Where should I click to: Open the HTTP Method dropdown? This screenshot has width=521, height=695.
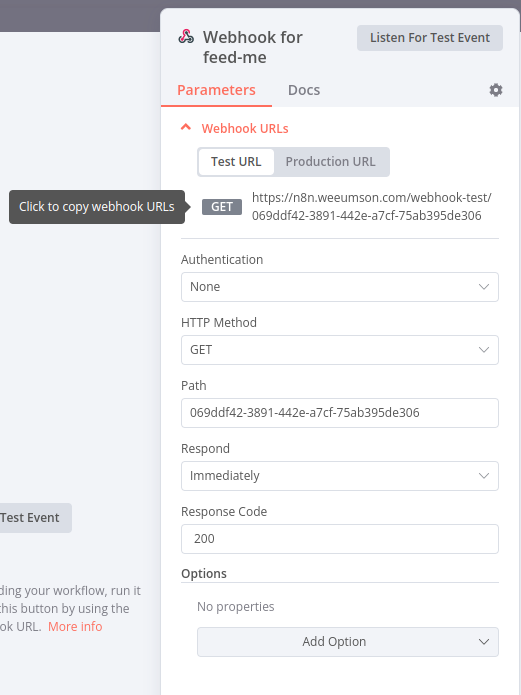point(340,350)
